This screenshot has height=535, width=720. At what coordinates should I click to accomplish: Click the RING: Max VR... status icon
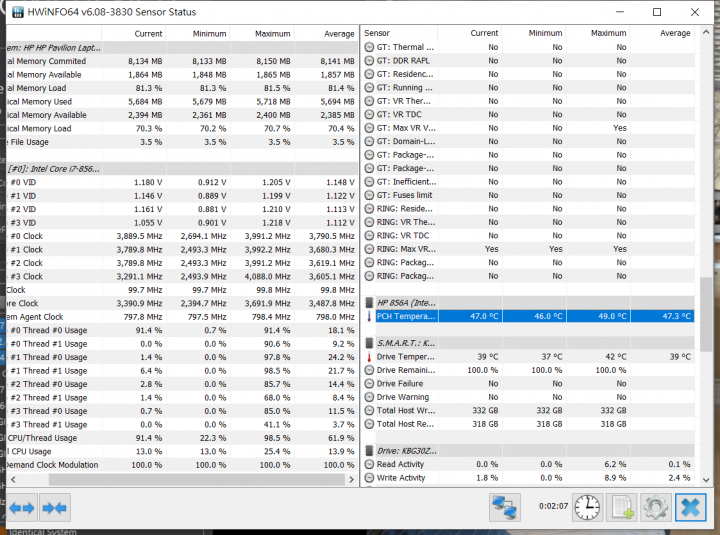click(369, 249)
